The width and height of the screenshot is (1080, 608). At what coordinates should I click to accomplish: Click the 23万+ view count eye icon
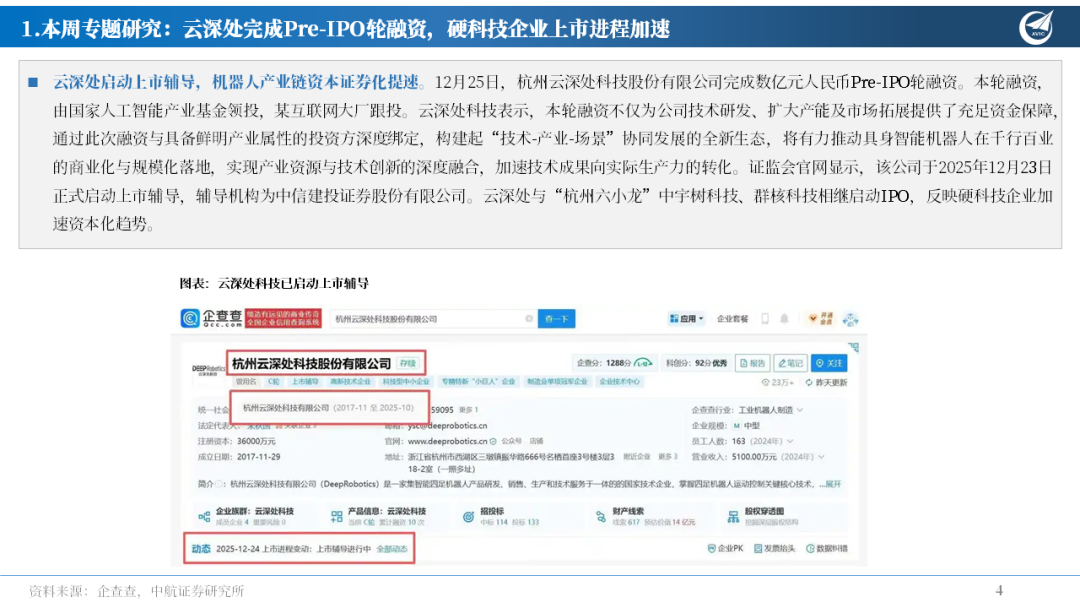coord(765,383)
